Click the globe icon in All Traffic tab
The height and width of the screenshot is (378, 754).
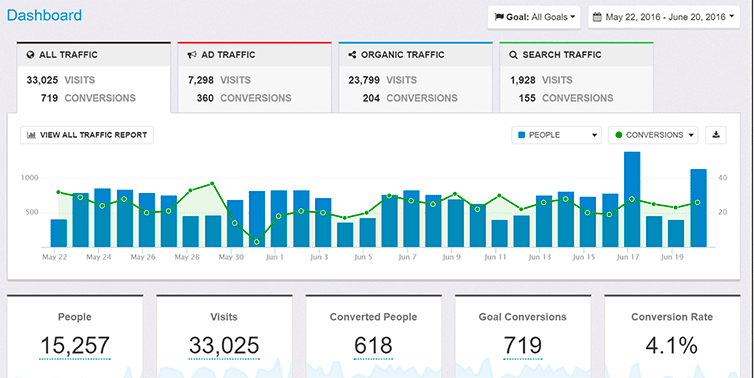(30, 55)
